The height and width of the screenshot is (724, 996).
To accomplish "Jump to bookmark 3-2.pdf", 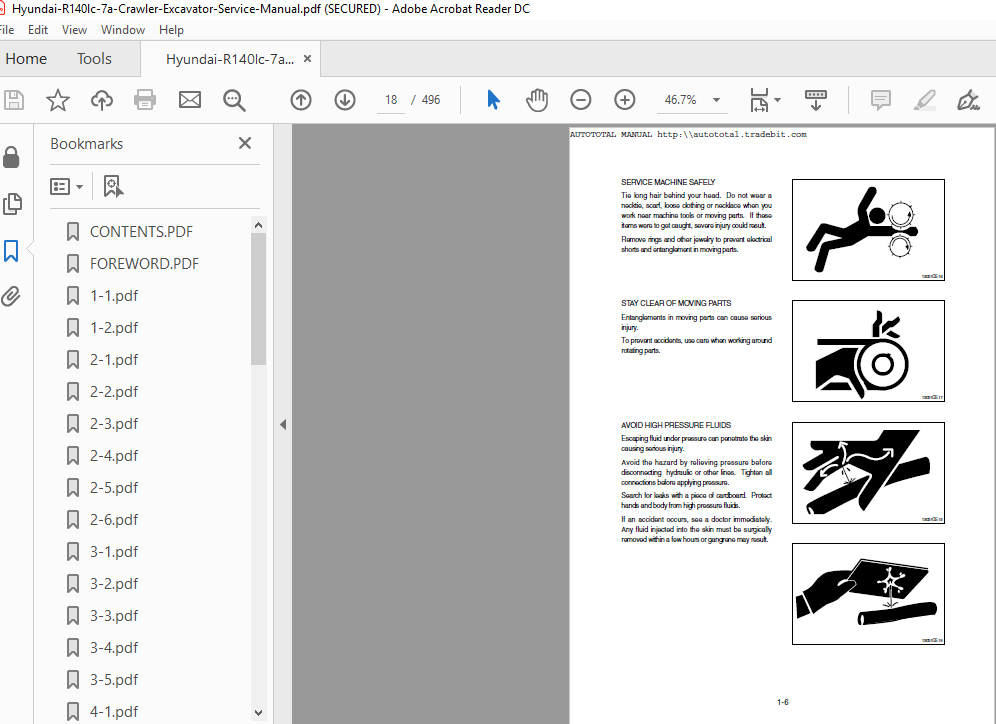I will coord(114,584).
